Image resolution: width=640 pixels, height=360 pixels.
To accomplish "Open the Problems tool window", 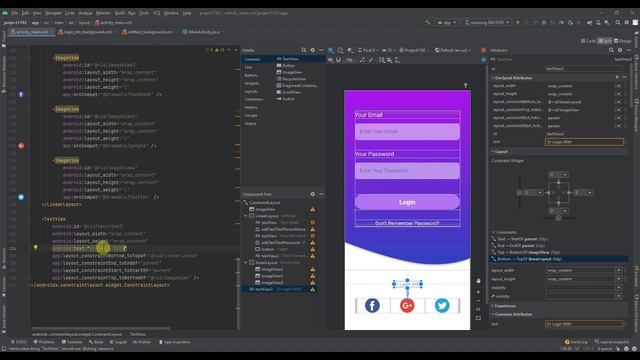I will pyautogui.click(x=44, y=342).
